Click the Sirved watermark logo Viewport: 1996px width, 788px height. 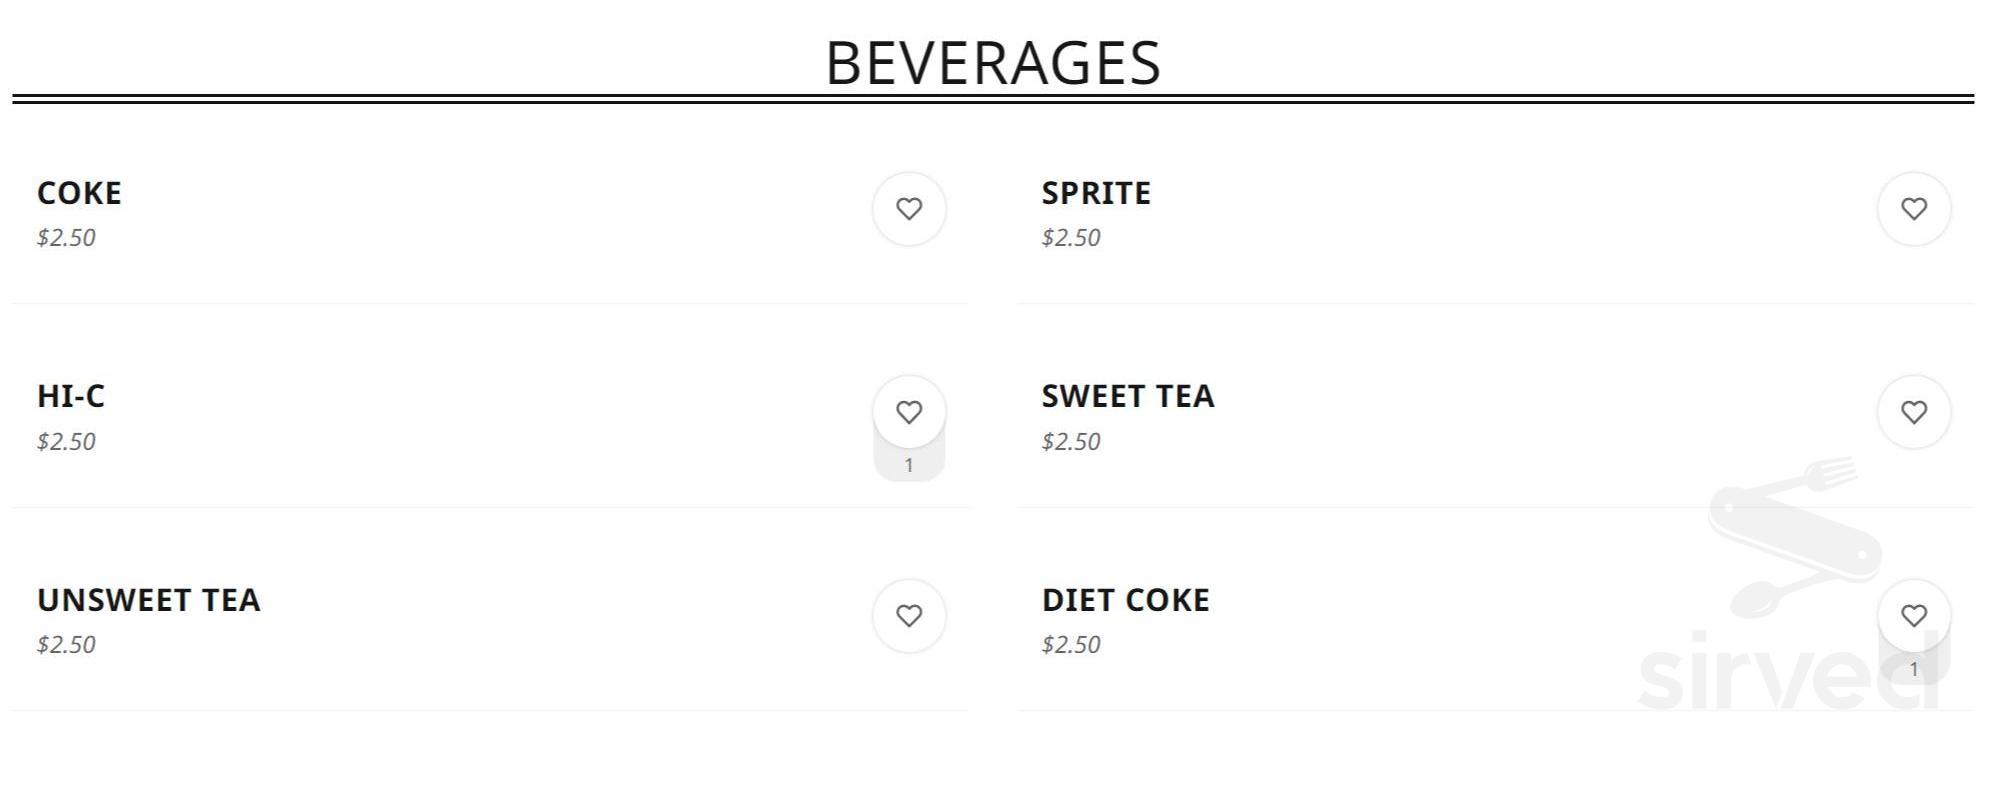point(1790,590)
